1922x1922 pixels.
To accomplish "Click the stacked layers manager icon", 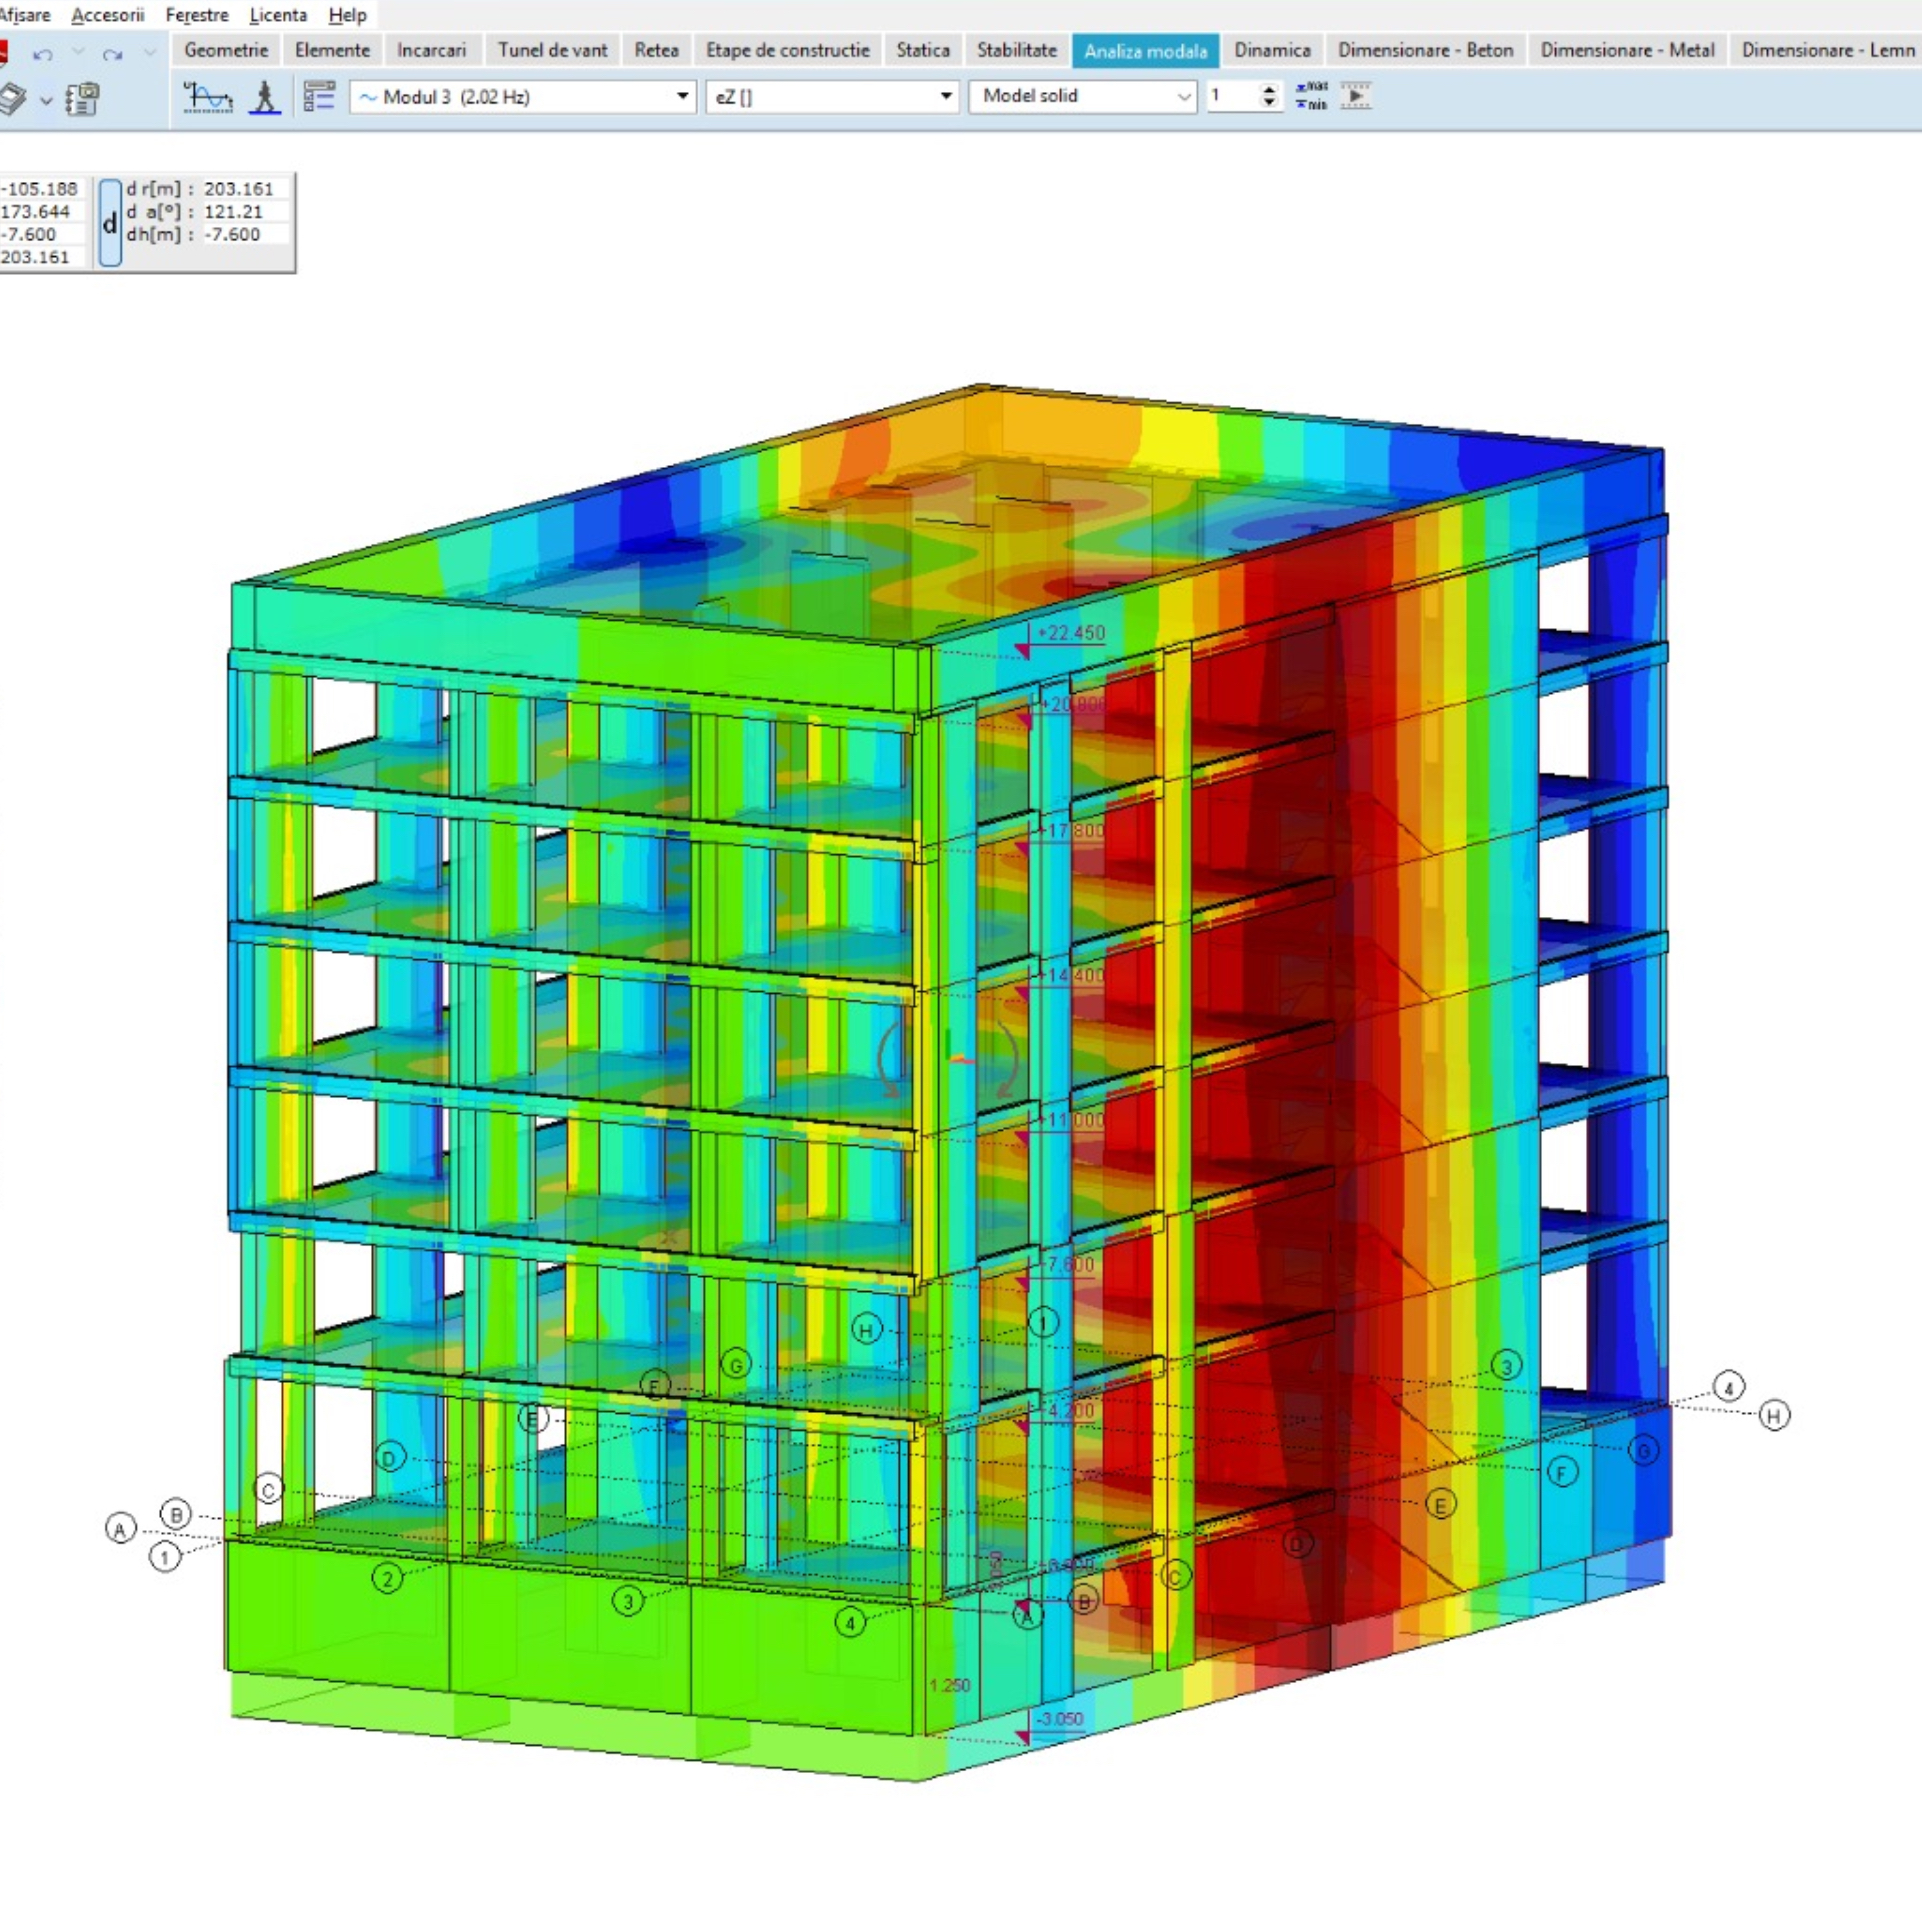I will tap(12, 99).
